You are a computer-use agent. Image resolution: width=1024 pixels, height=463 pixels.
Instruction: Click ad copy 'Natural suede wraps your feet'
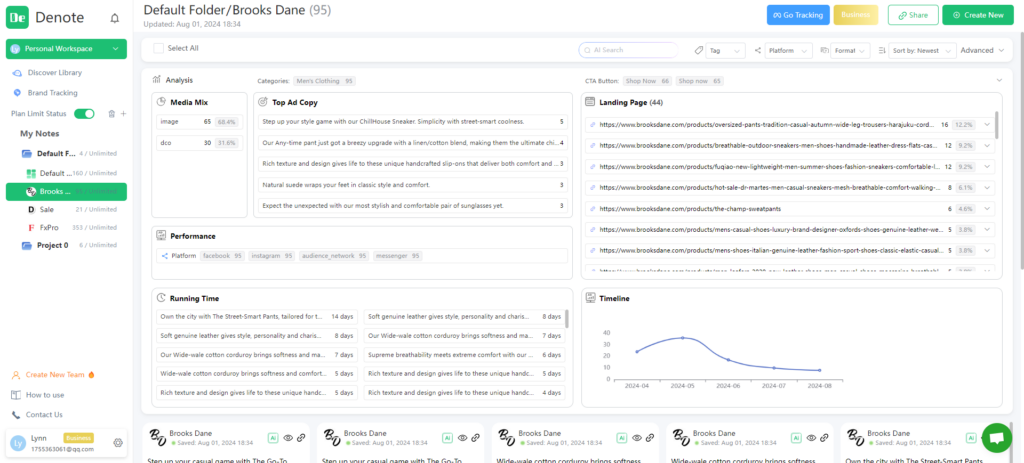[x=413, y=185]
